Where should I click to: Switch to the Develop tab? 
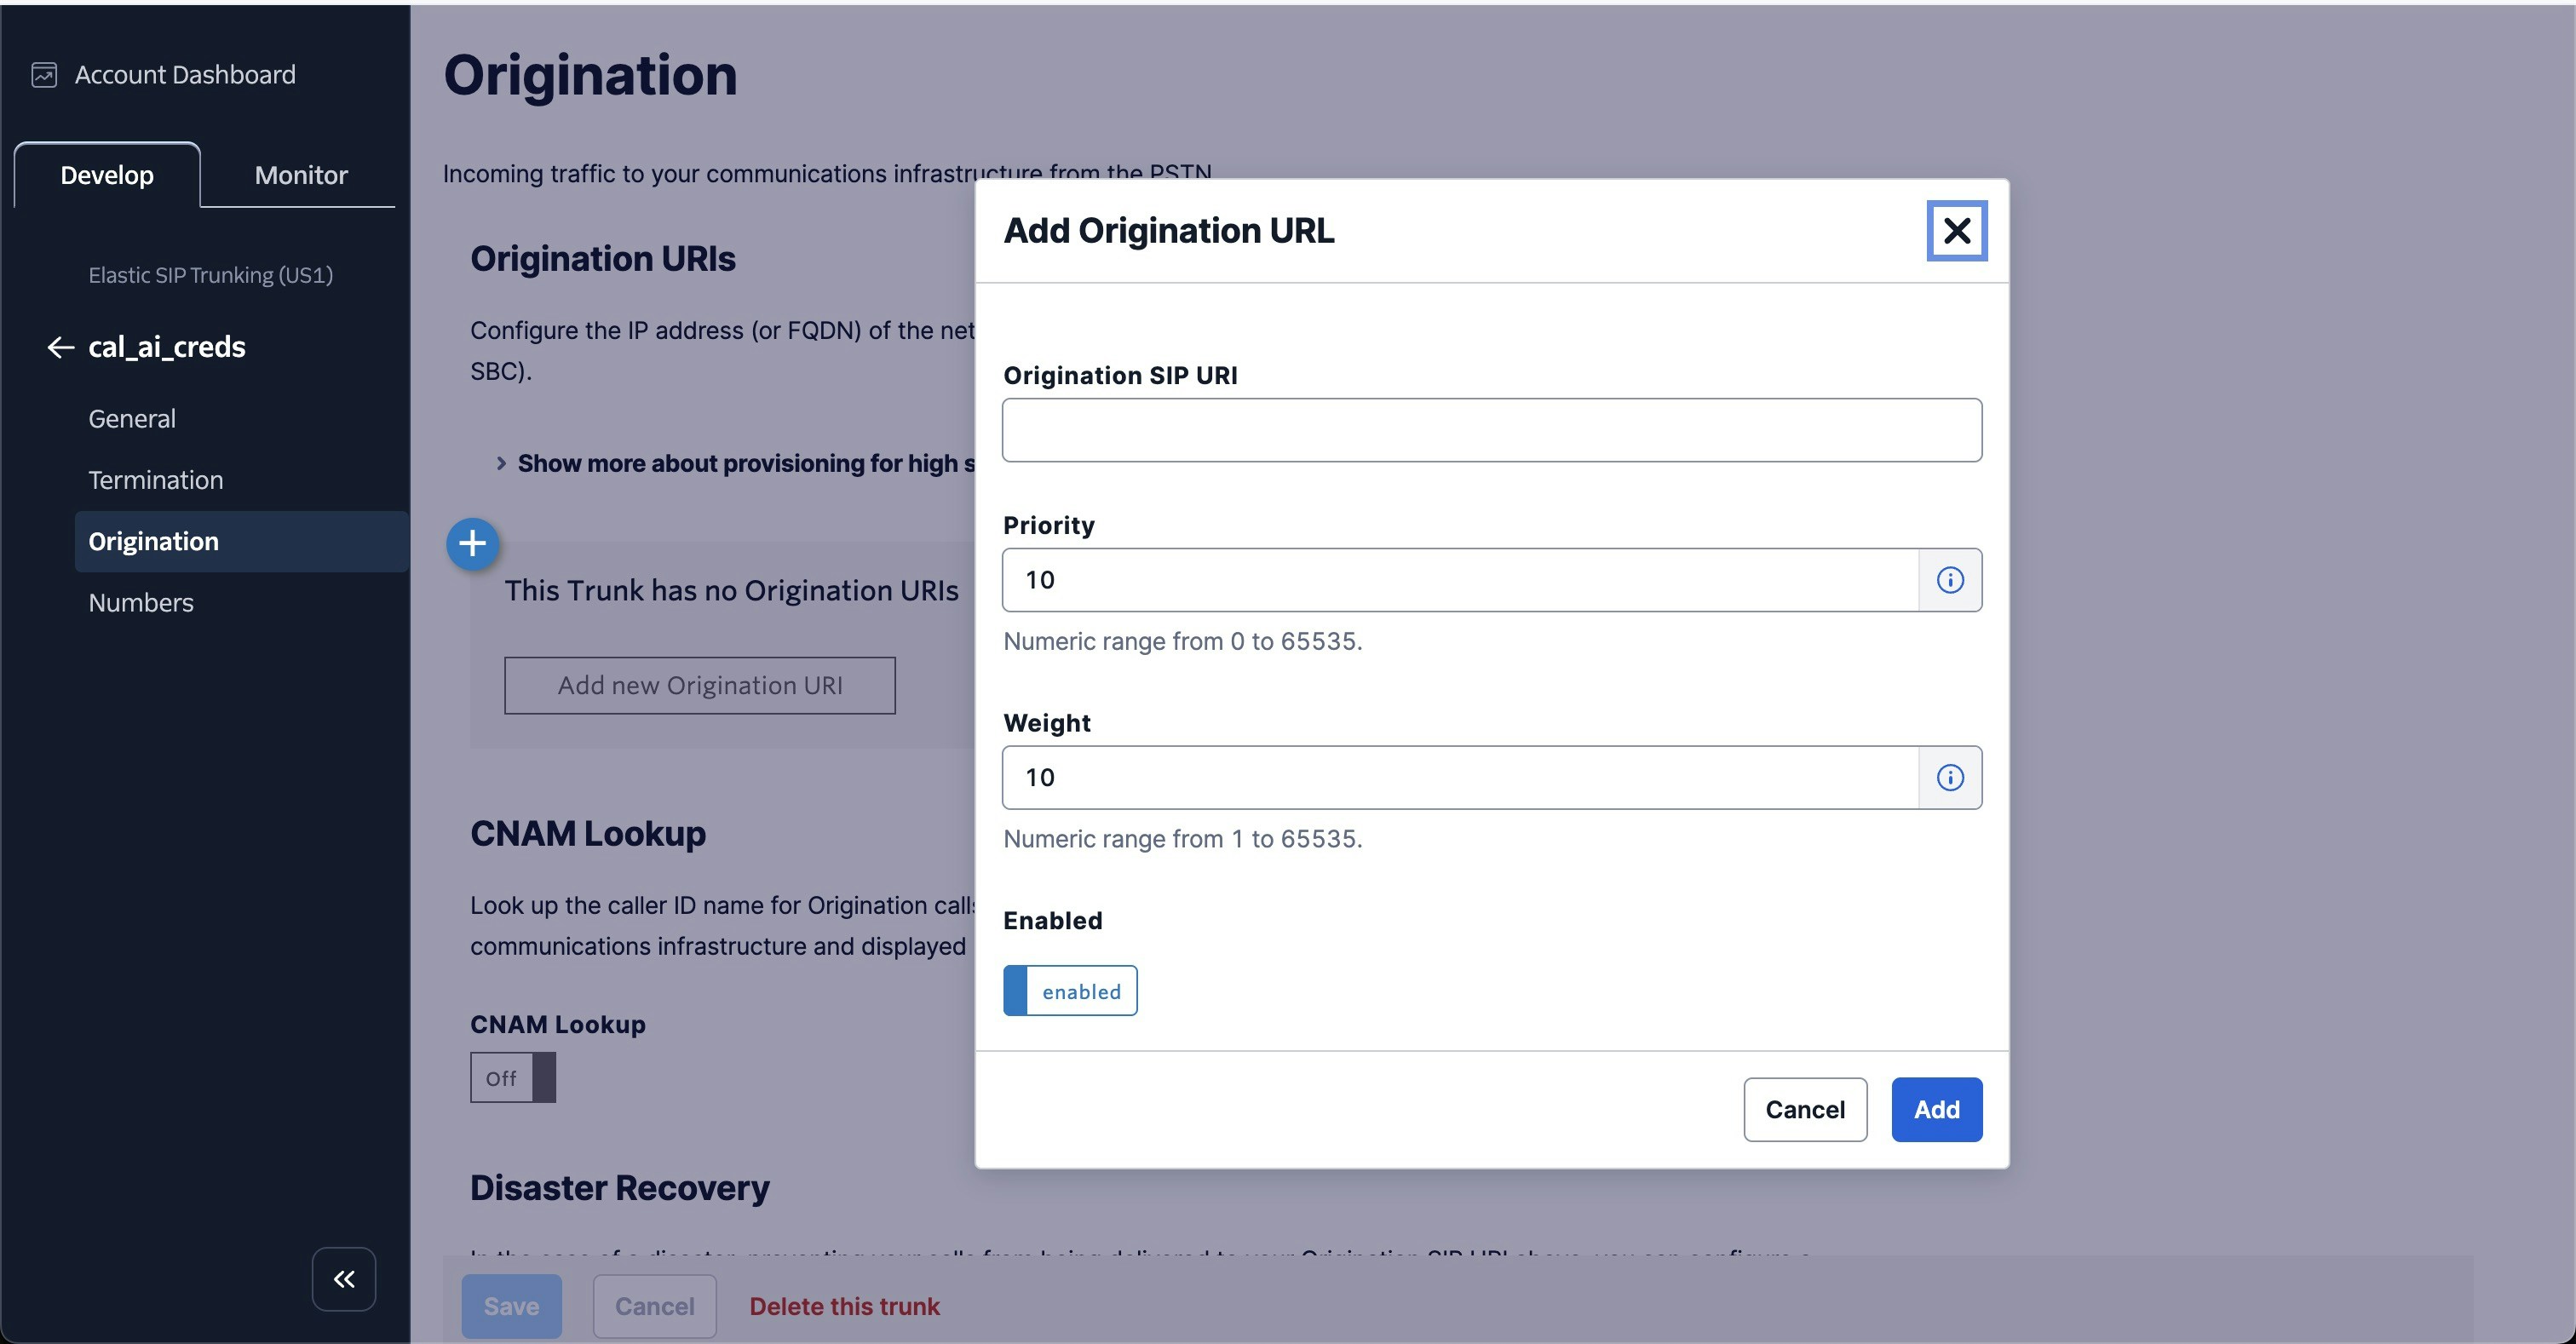pos(106,174)
